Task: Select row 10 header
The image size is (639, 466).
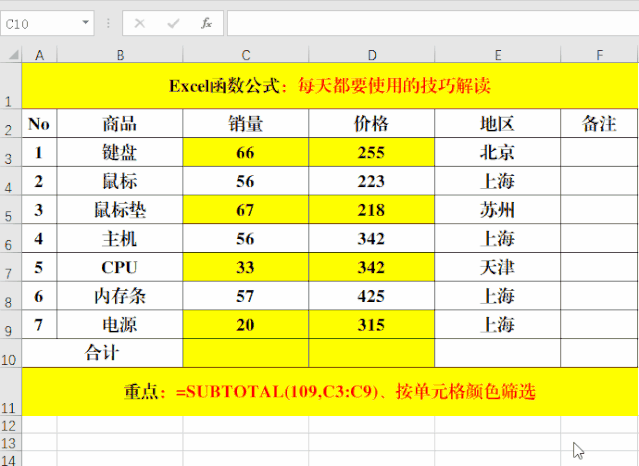Action: (11, 353)
